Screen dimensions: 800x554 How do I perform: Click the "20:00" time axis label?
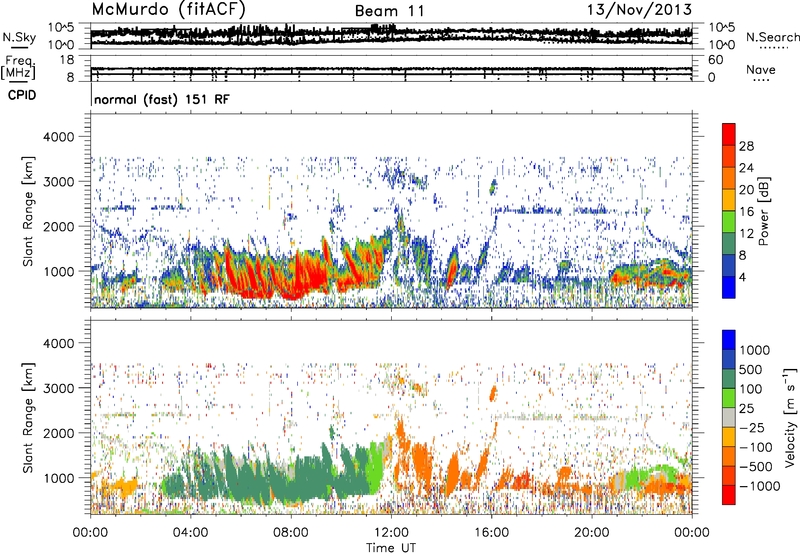pyautogui.click(x=592, y=533)
